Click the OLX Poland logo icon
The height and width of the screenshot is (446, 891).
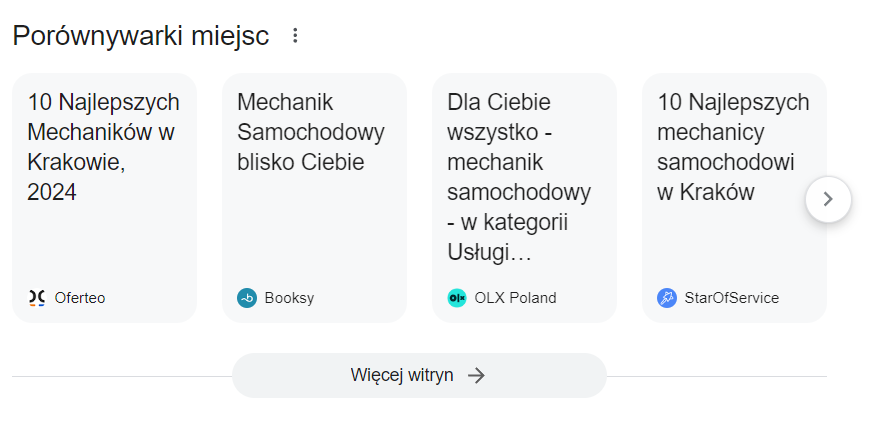[457, 298]
